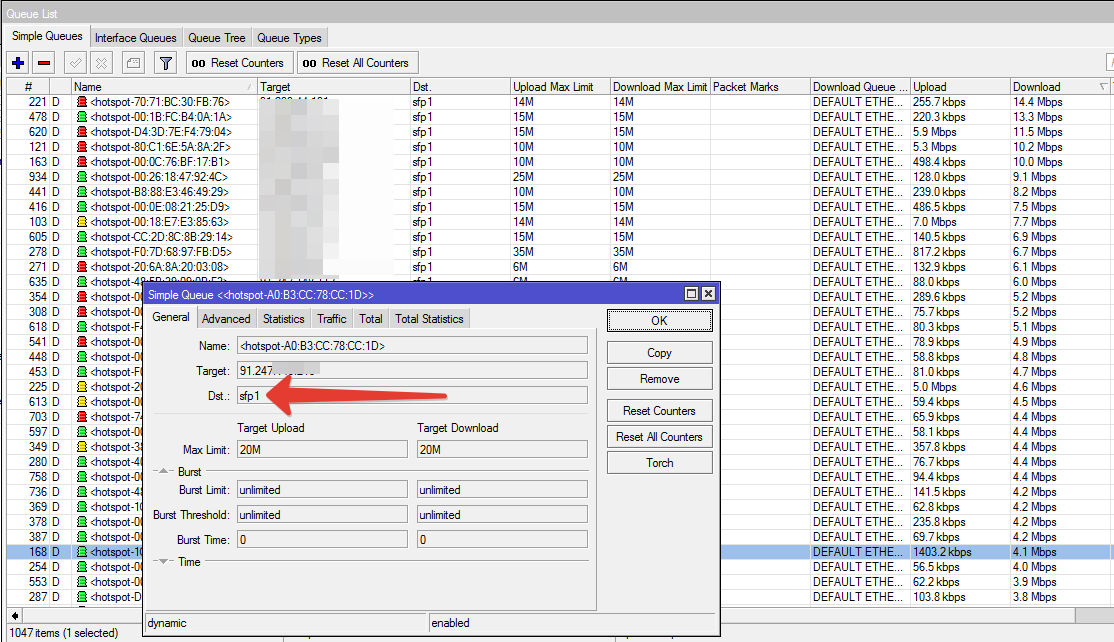1114x642 pixels.
Task: Click Reset All Counters in the dialog
Action: coord(659,437)
